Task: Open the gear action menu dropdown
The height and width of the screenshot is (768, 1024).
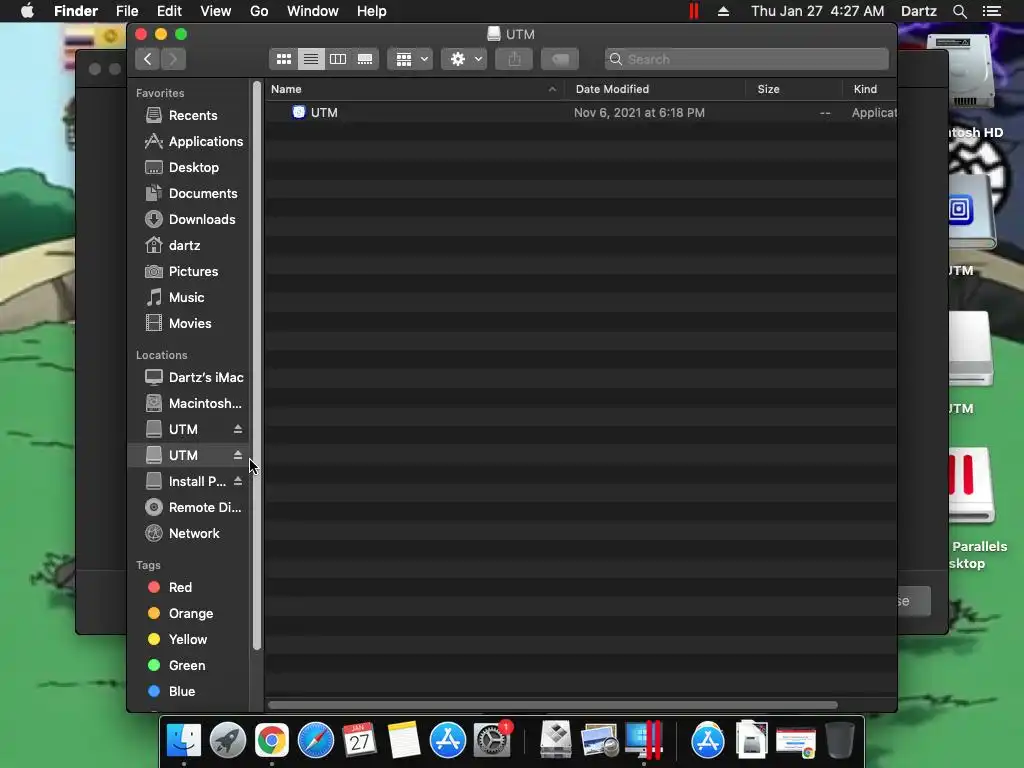Action: (464, 59)
